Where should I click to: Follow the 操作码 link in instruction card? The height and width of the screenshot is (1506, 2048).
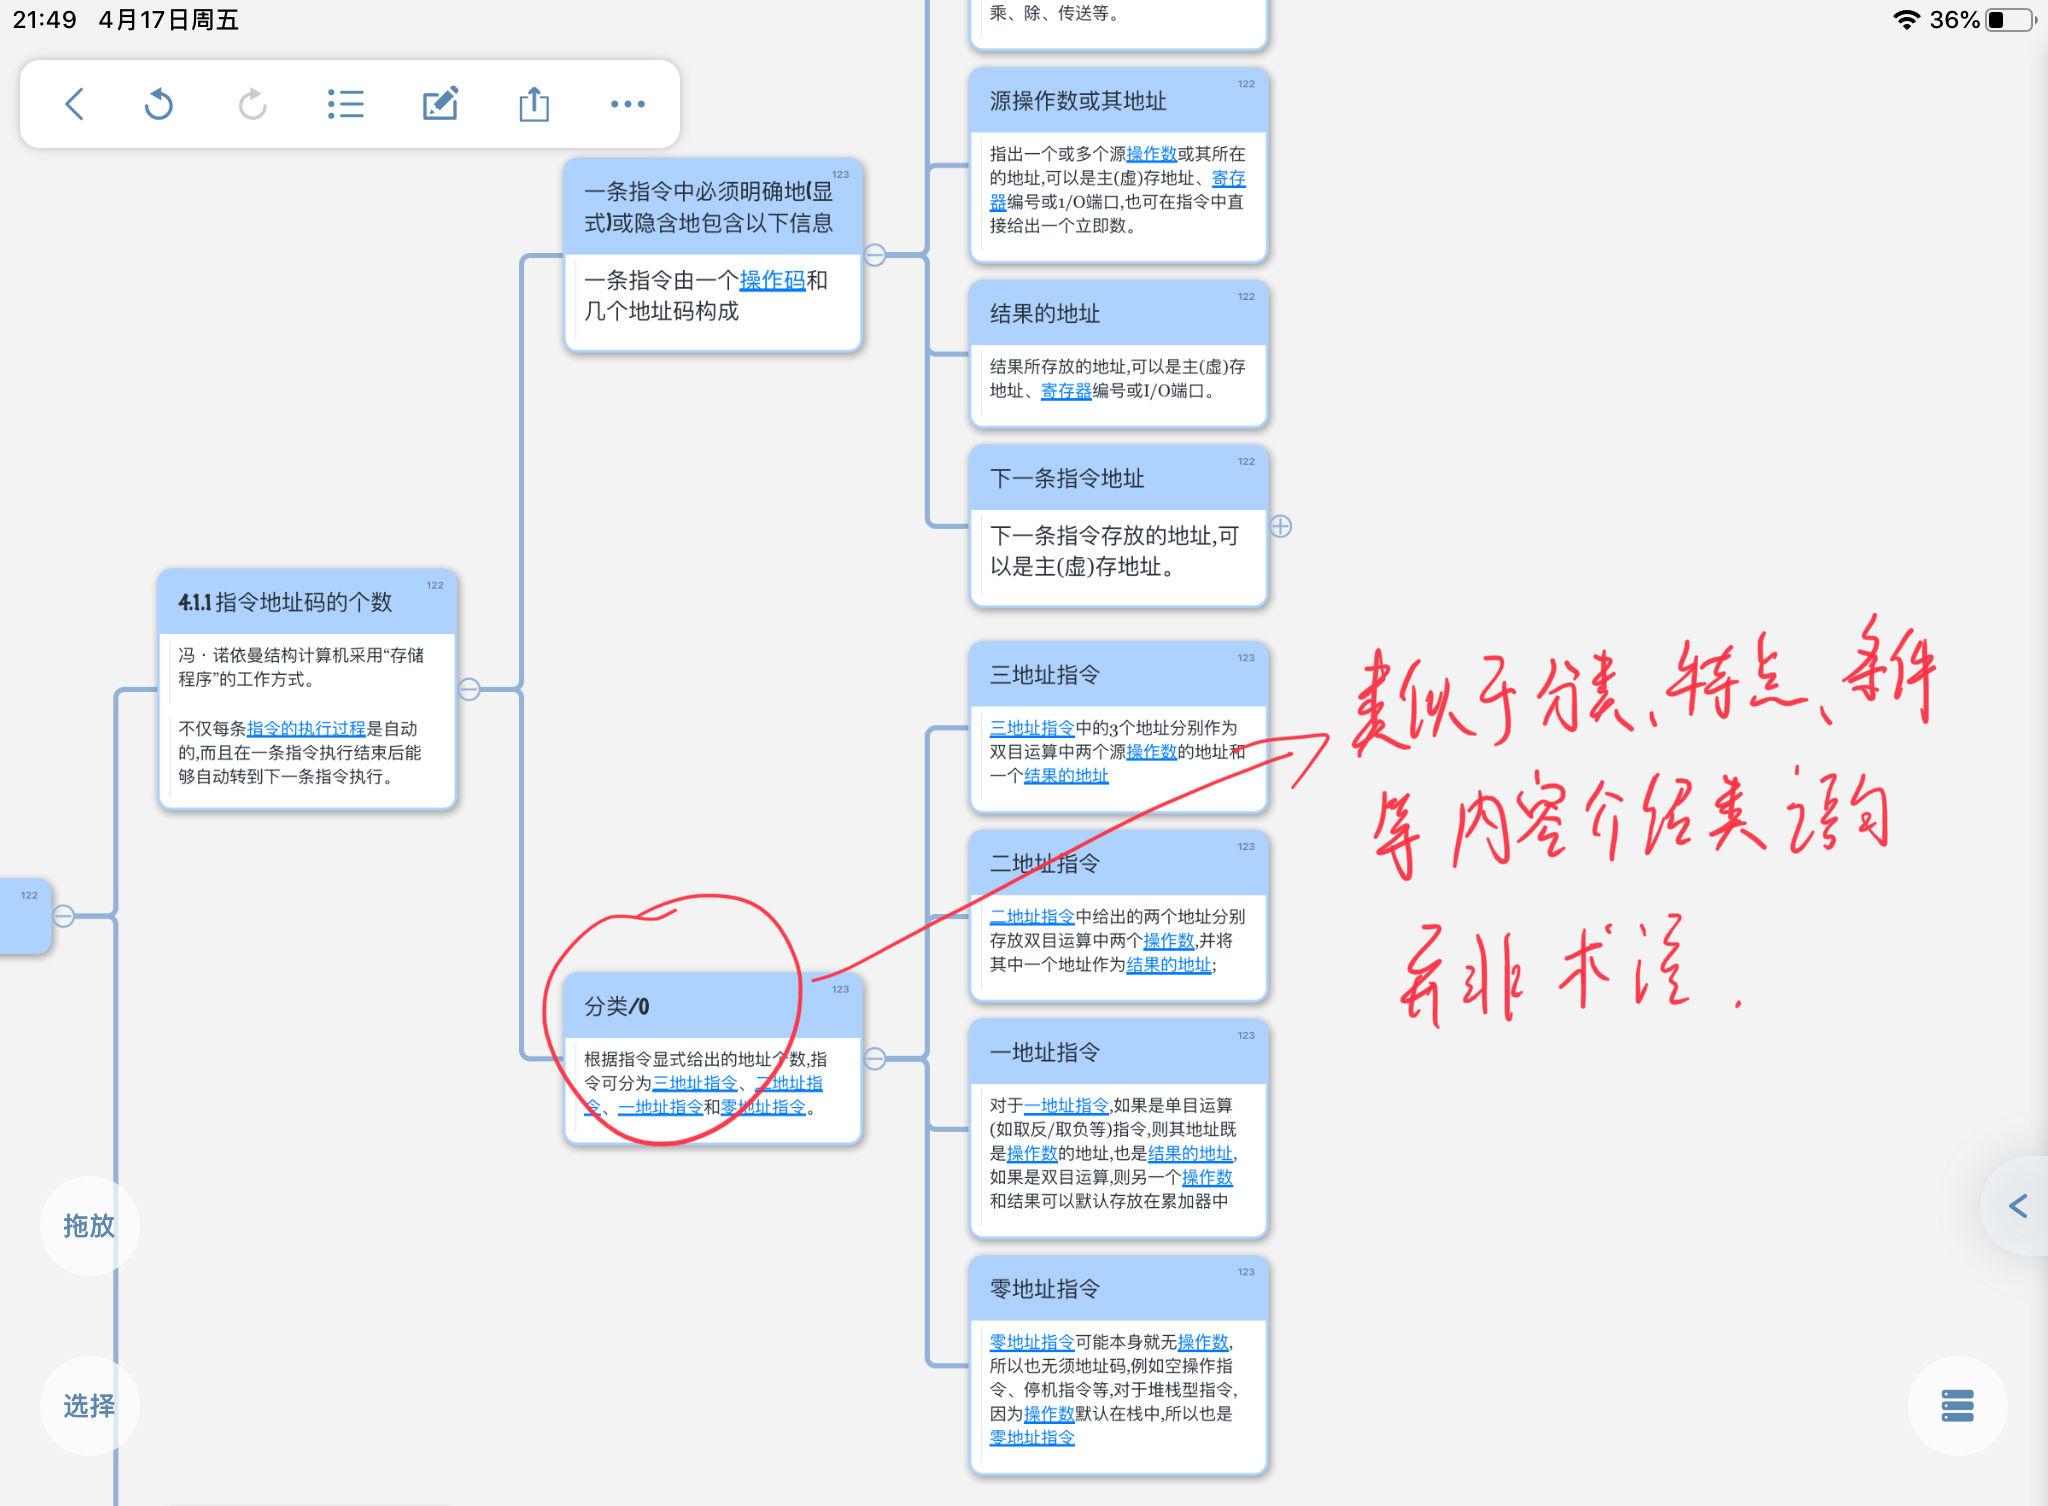point(772,280)
